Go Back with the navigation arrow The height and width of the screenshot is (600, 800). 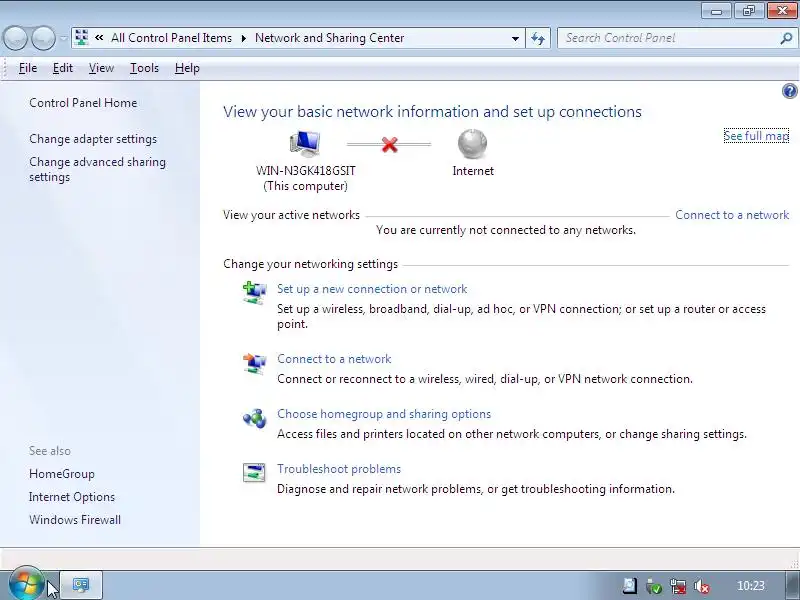pyautogui.click(x=15, y=38)
